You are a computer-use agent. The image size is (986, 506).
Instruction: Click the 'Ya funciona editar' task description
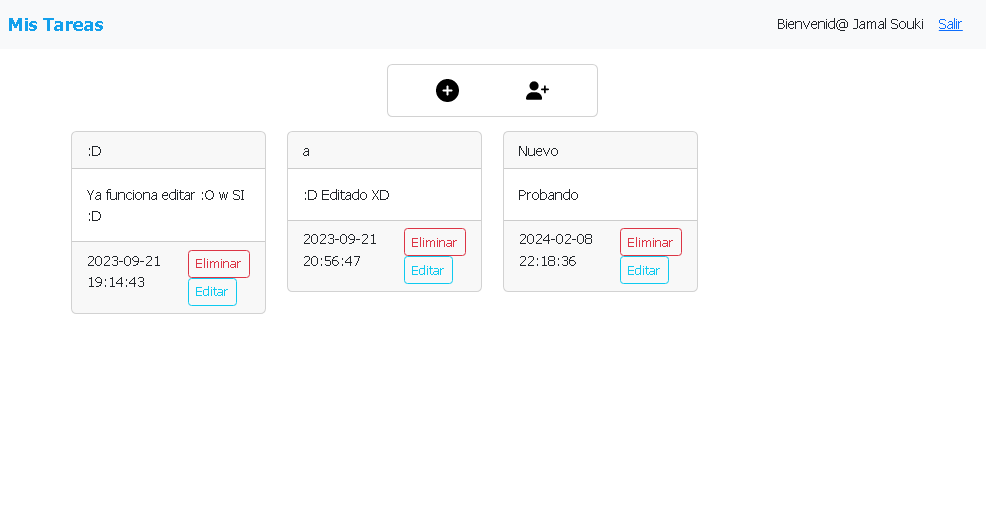click(x=166, y=206)
